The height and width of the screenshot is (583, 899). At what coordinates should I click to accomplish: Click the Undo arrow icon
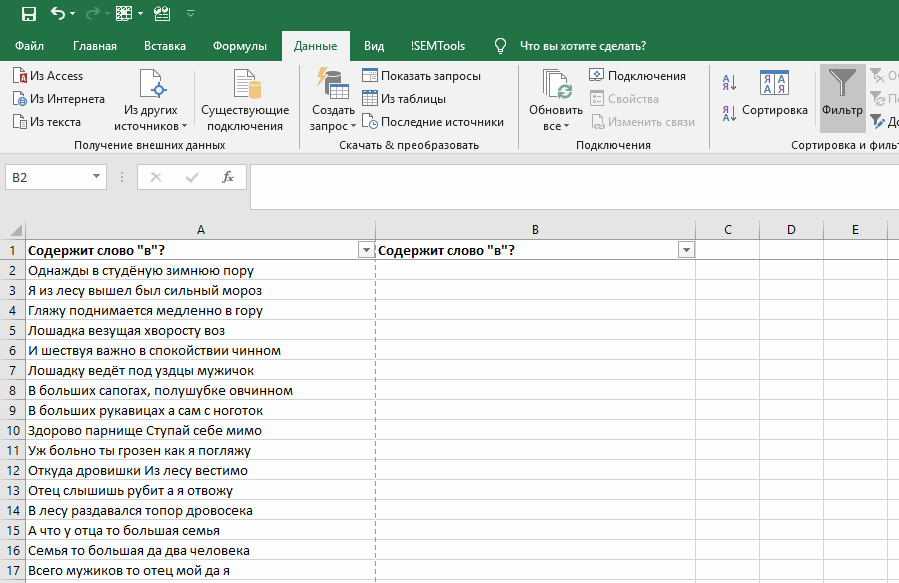click(58, 14)
